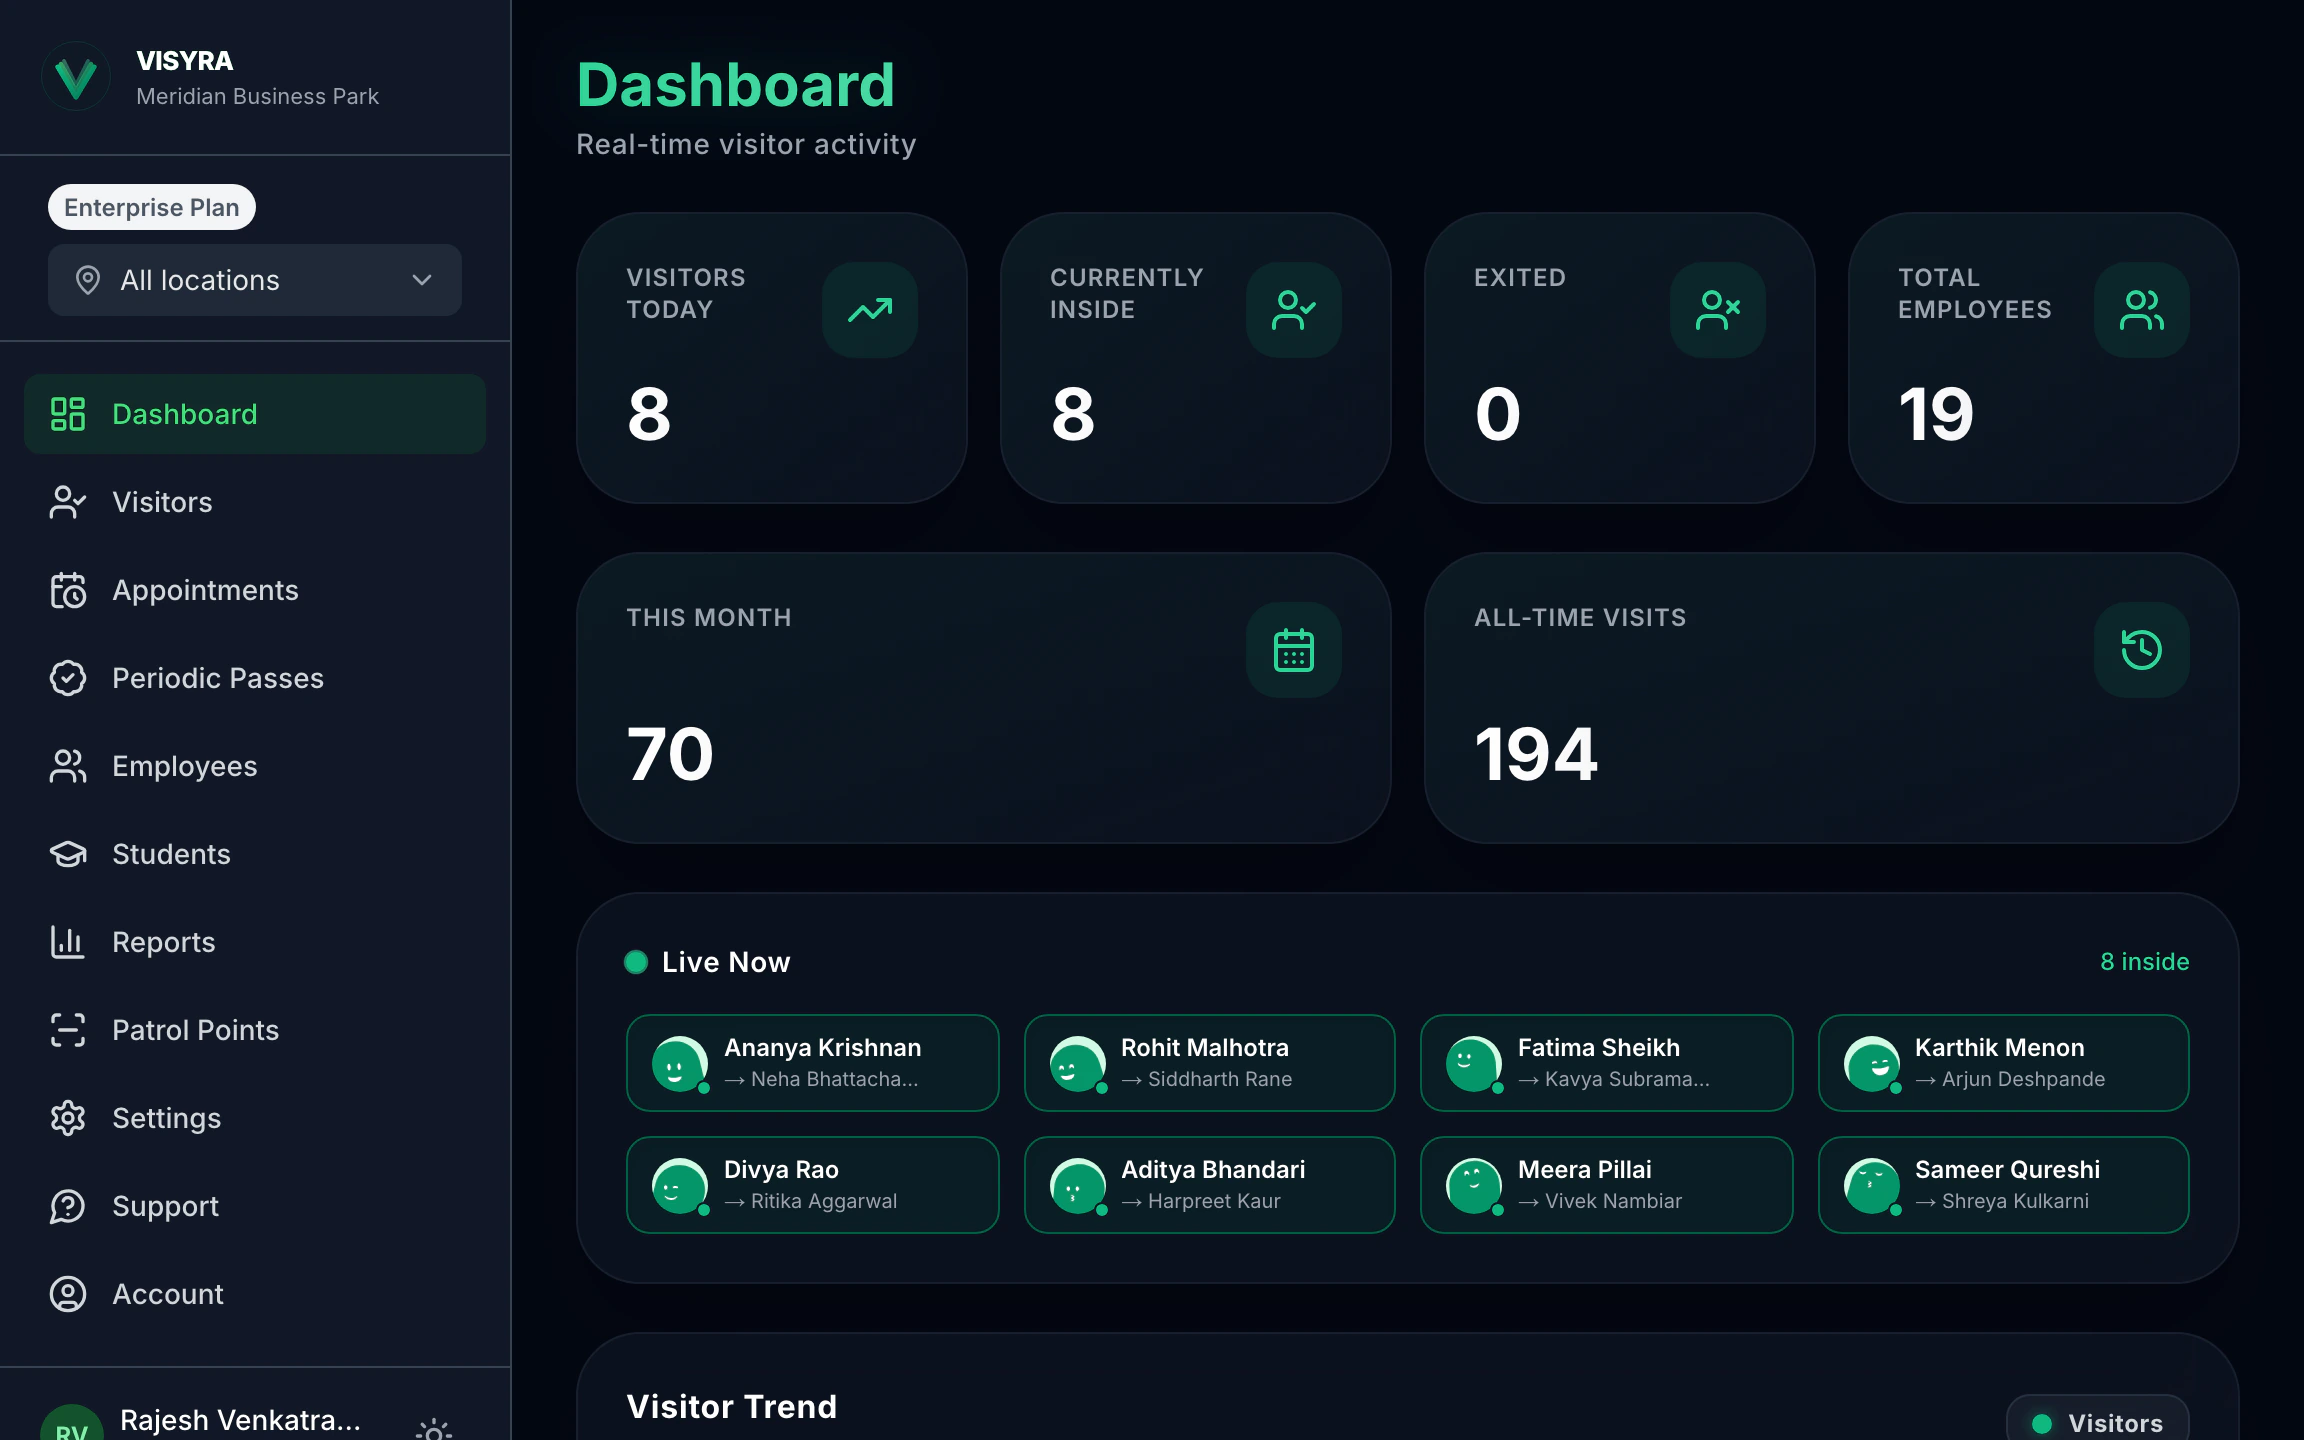Click history icon on All-Time Visits card
2304x1440 pixels.
[2142, 650]
